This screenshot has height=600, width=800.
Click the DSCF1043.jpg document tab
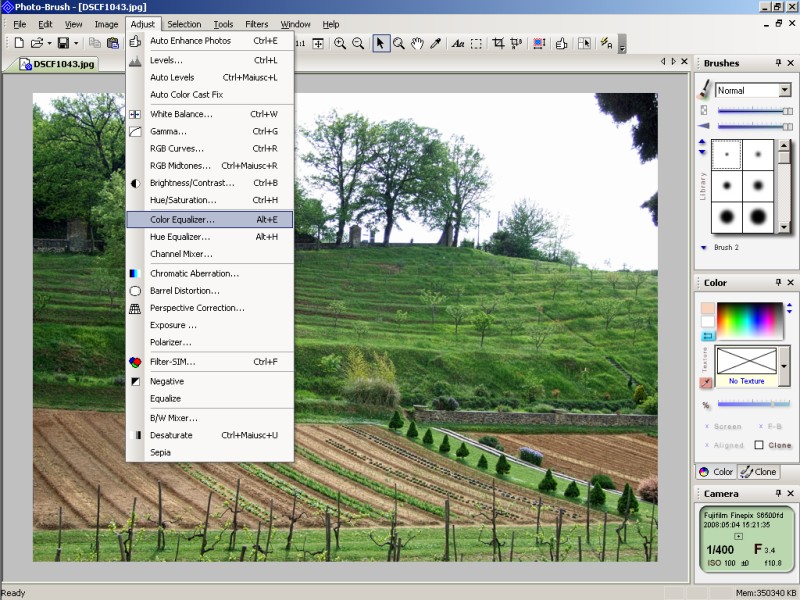point(62,63)
